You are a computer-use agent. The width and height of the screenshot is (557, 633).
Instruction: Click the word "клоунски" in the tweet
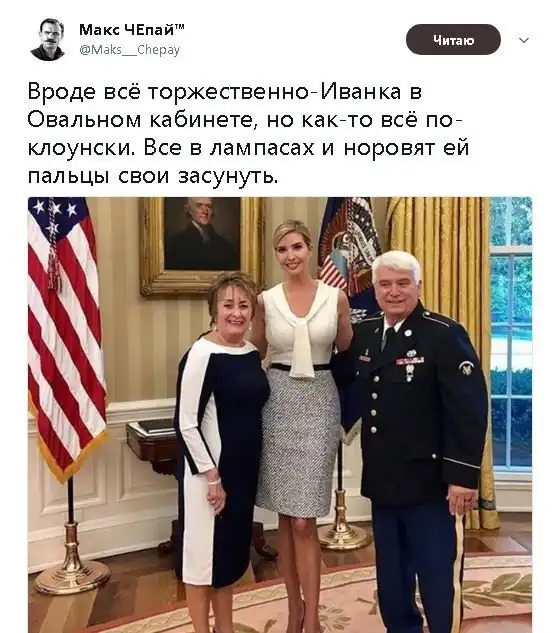pos(80,148)
